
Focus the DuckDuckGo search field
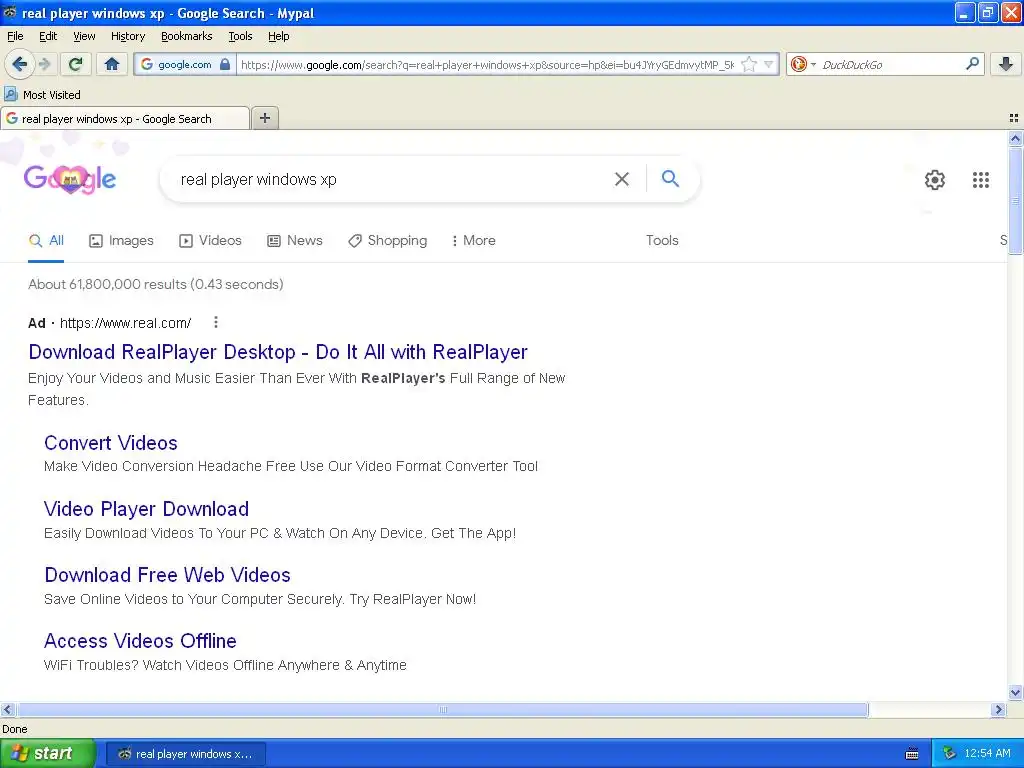890,64
